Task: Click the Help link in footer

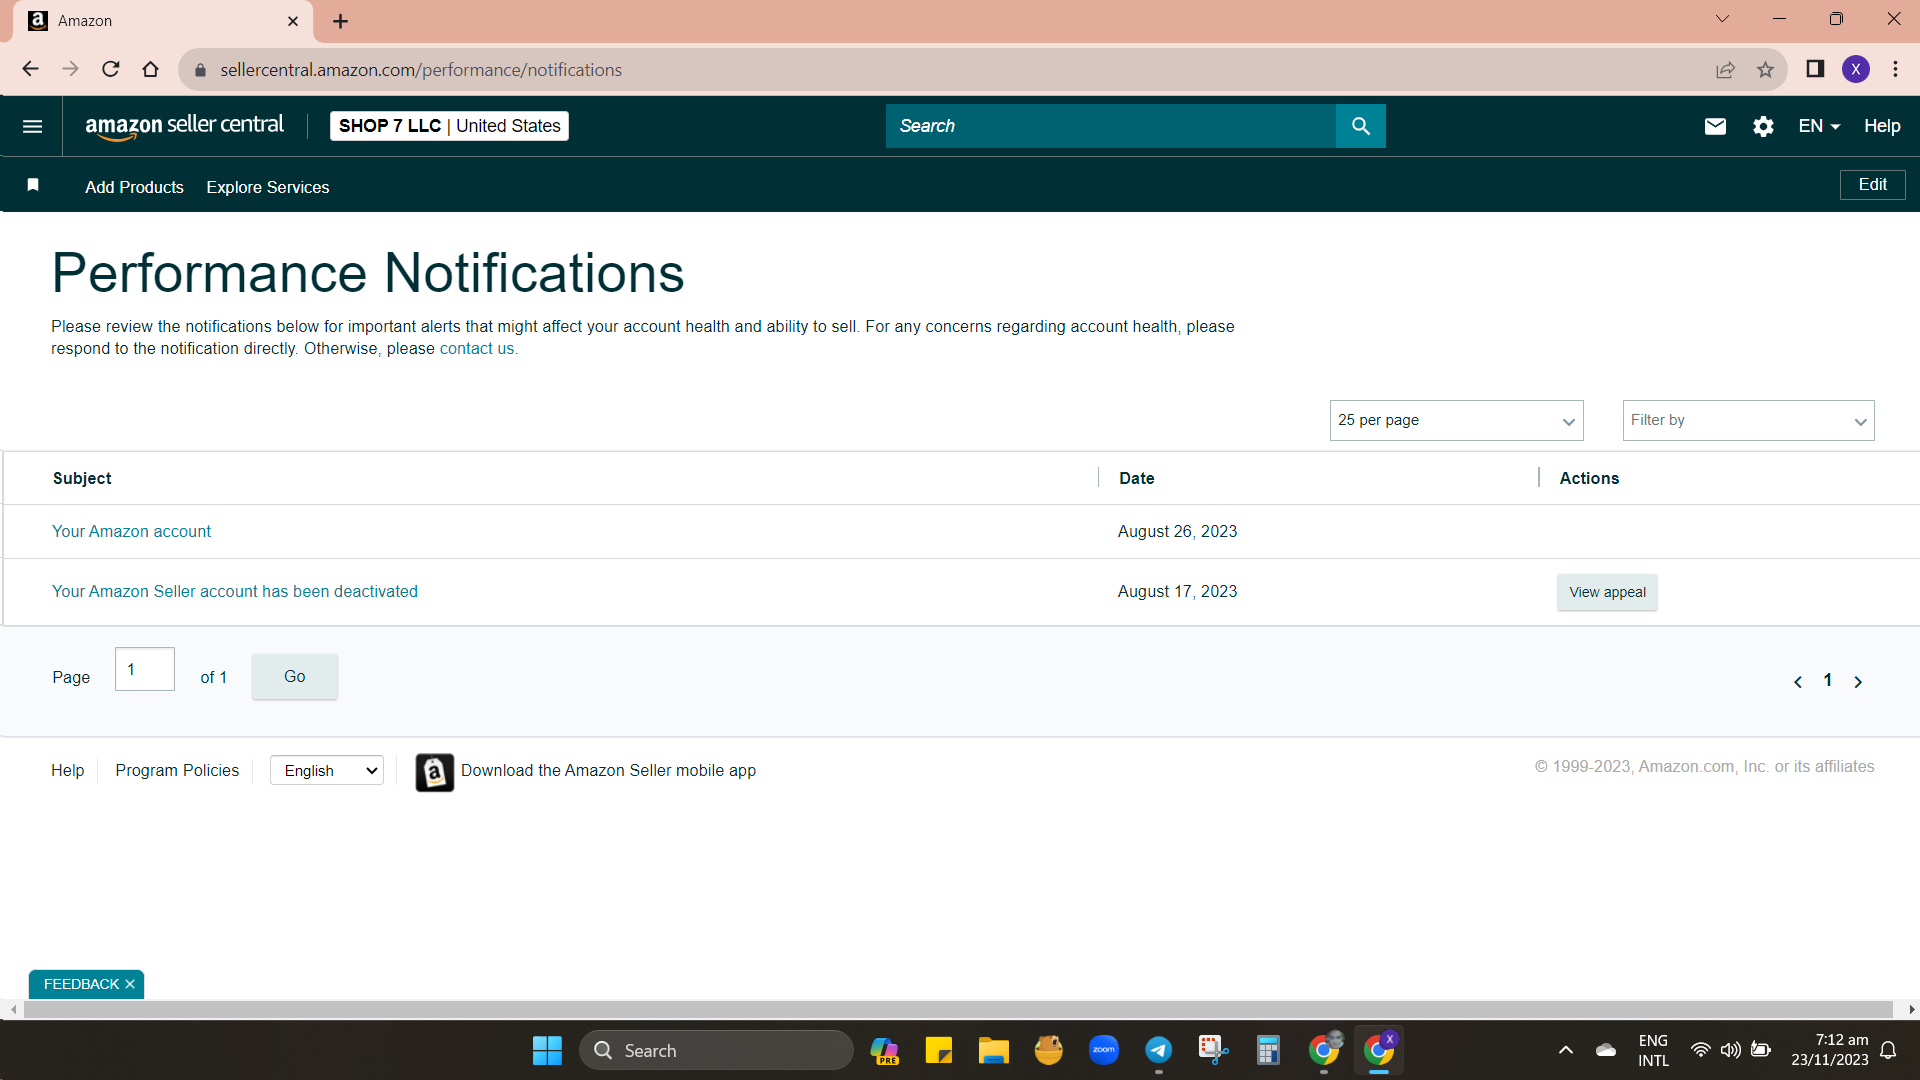Action: 67,771
